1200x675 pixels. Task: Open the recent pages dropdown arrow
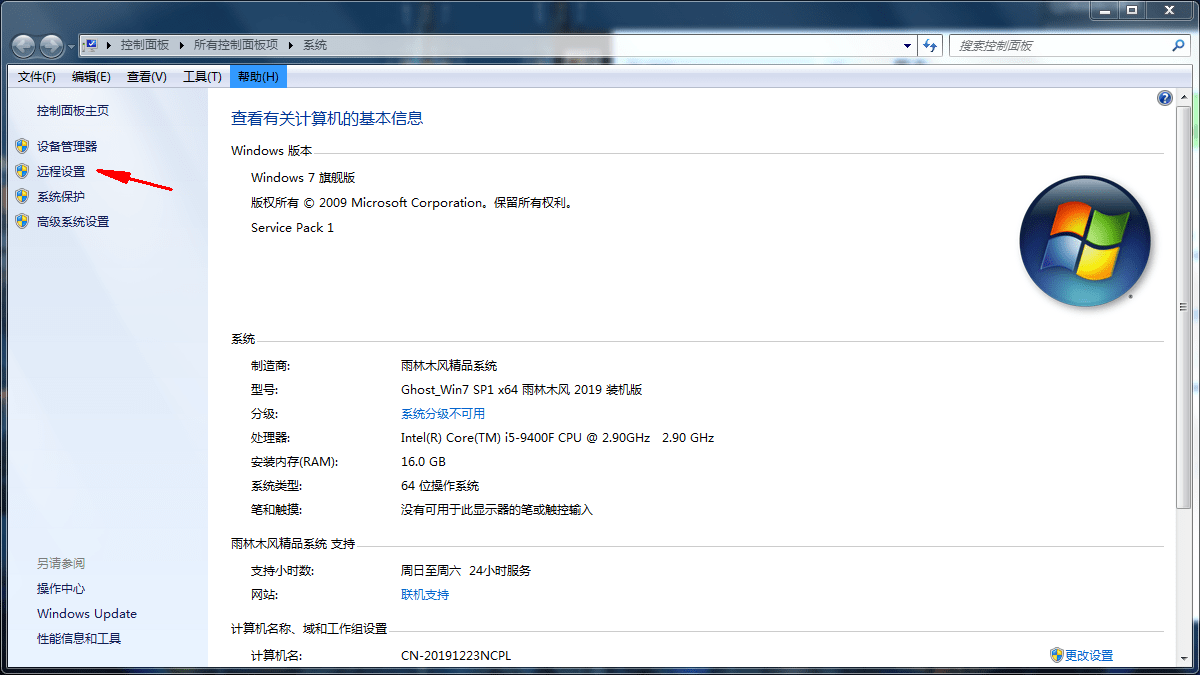71,46
